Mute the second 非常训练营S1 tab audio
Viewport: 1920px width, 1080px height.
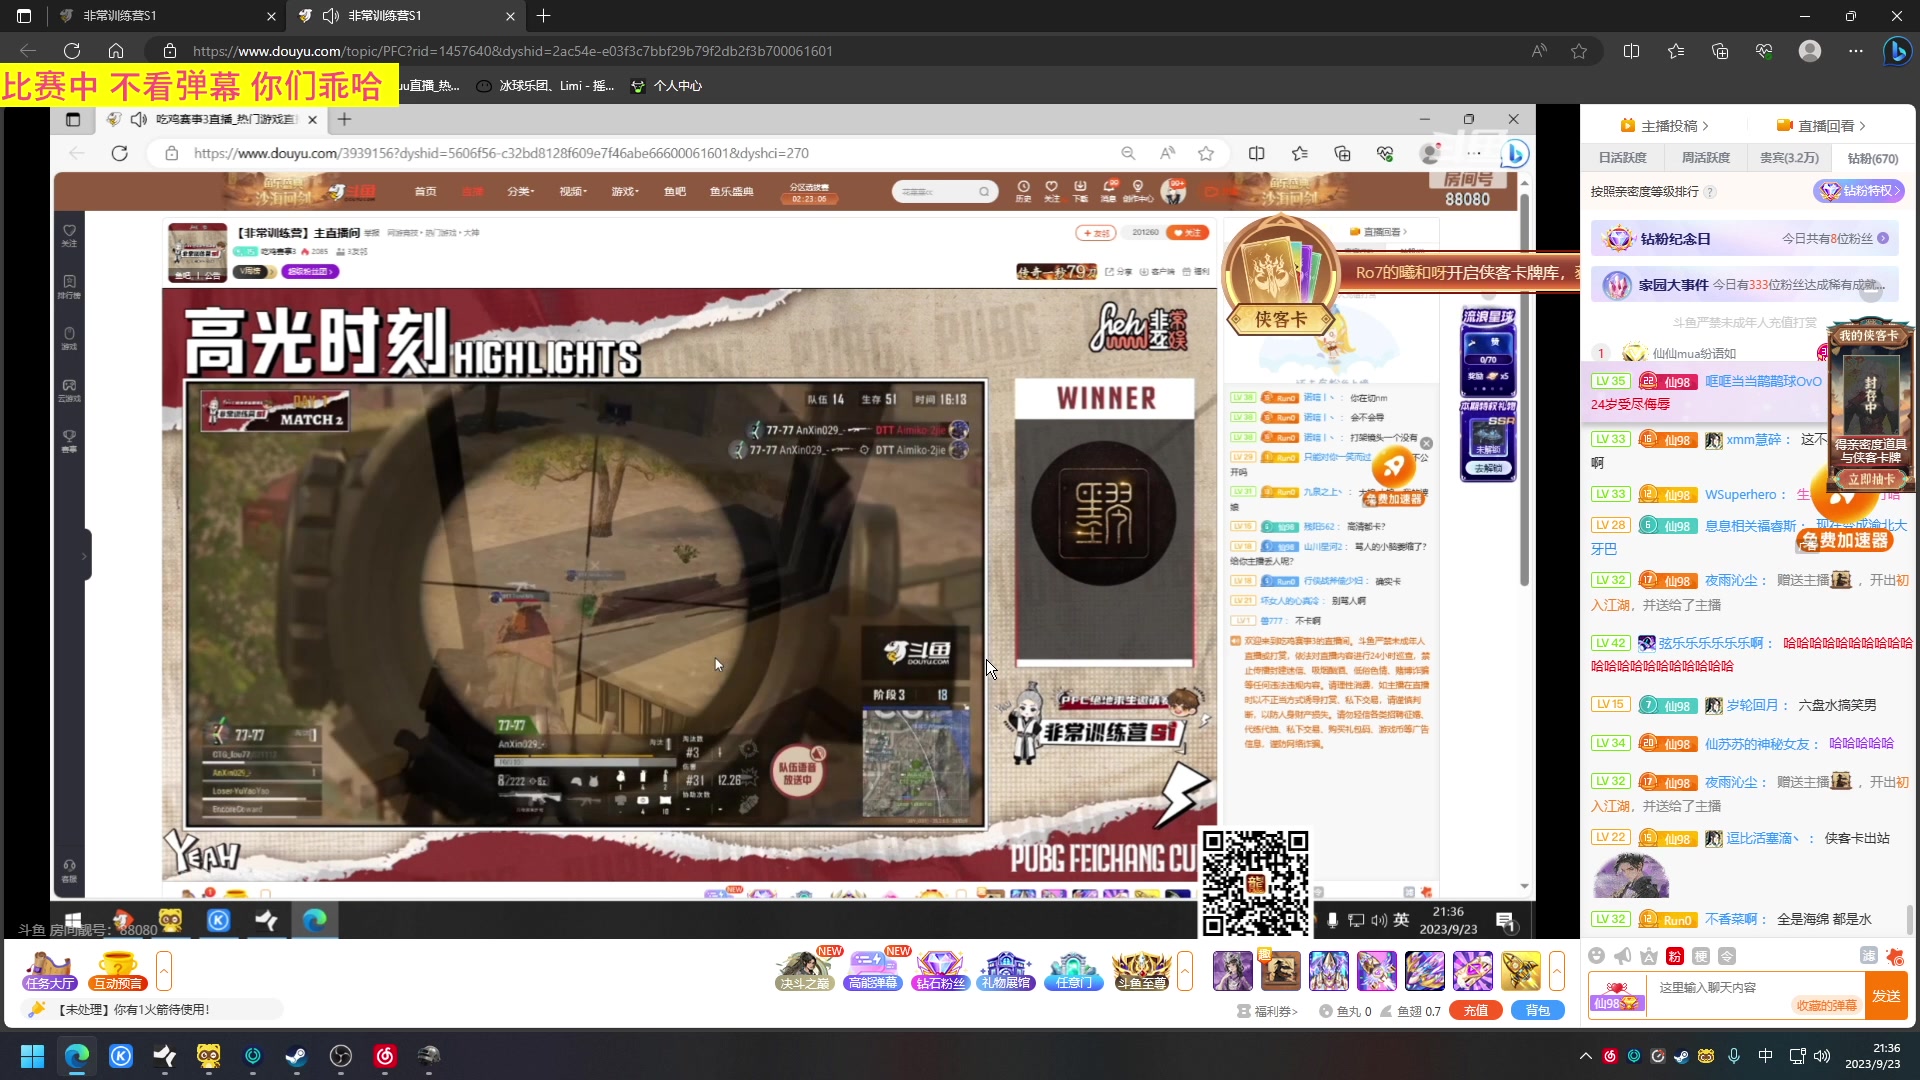(331, 16)
